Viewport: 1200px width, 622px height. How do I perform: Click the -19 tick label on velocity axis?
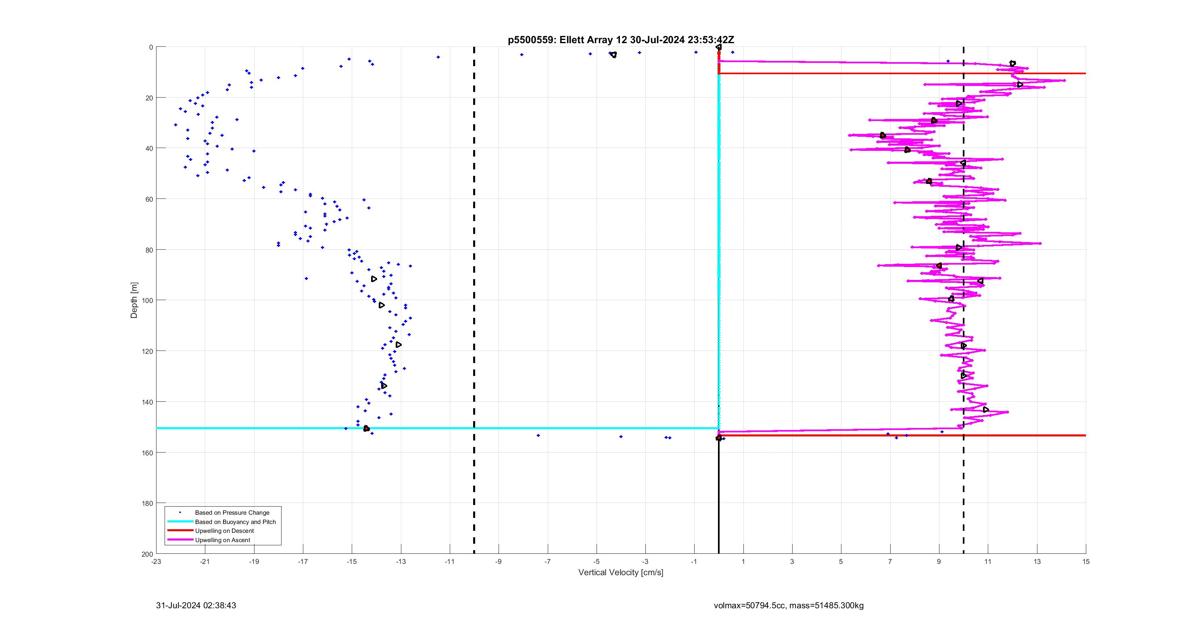(x=254, y=561)
